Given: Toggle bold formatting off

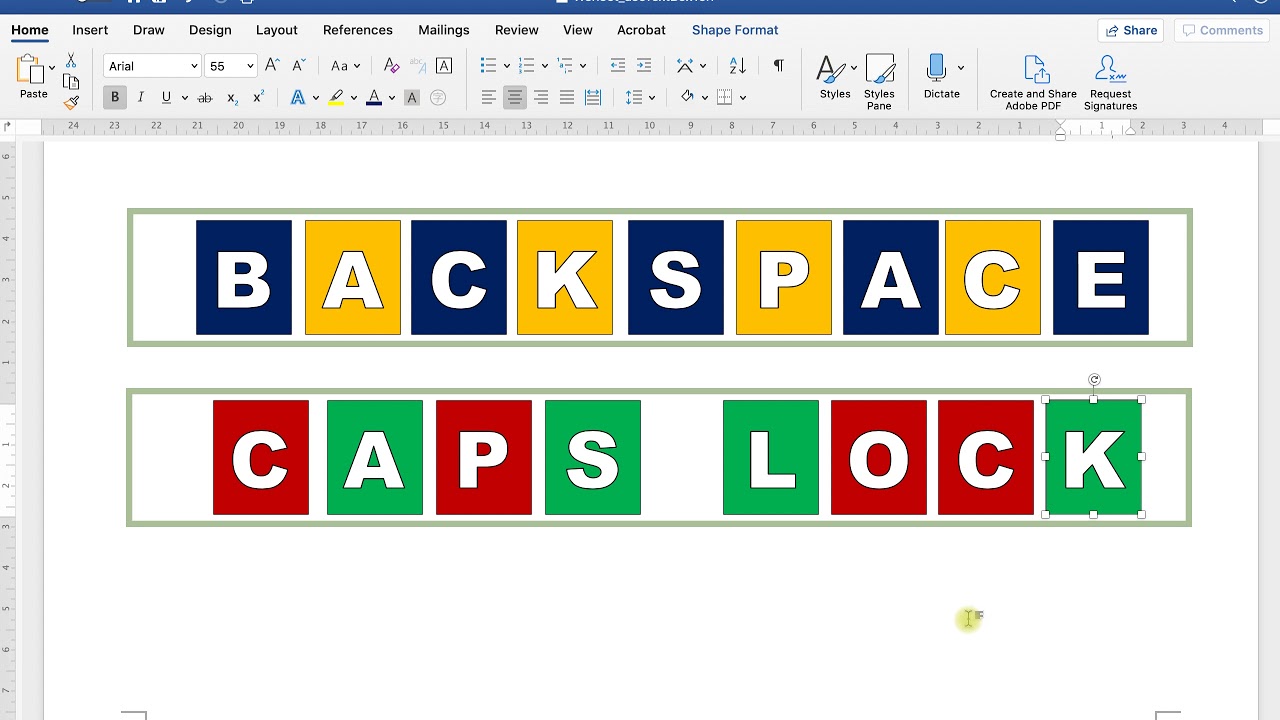Looking at the screenshot, I should tap(115, 97).
